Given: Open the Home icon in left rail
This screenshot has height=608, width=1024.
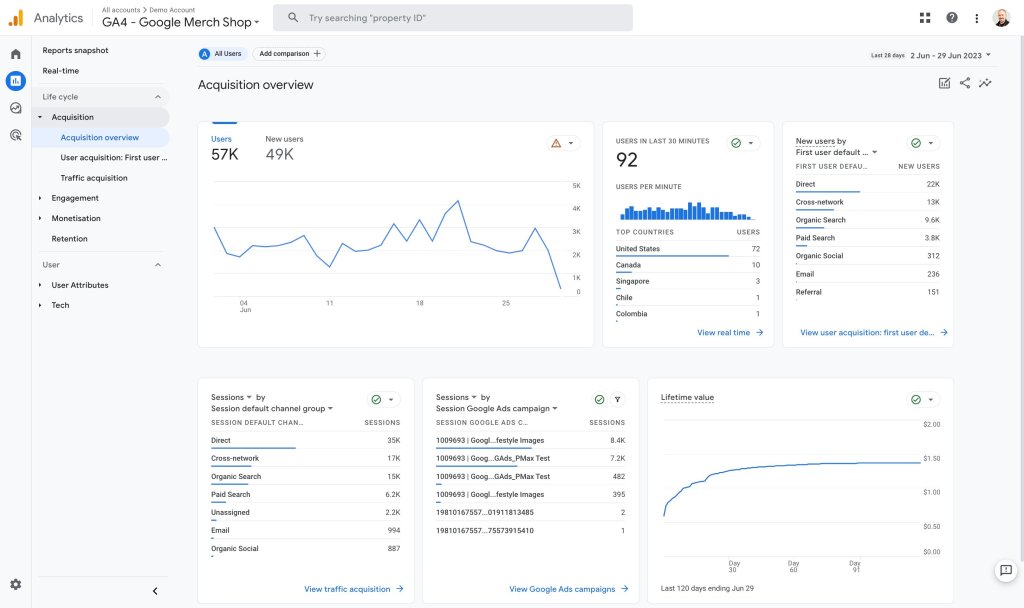Looking at the screenshot, I should [16, 54].
